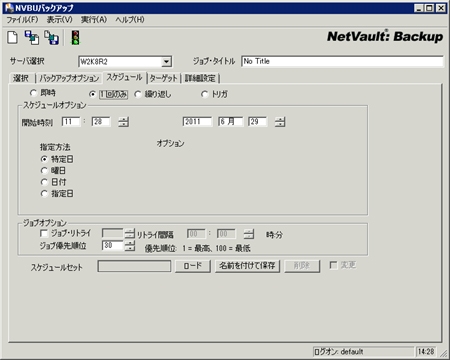450x360 pixels.
Task: Click the 14:28 clock in status bar
Action: 426,352
